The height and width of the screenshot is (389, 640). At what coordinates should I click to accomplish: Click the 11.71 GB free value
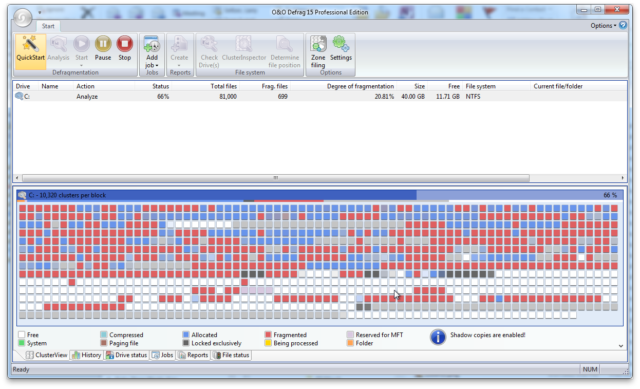pyautogui.click(x=448, y=96)
